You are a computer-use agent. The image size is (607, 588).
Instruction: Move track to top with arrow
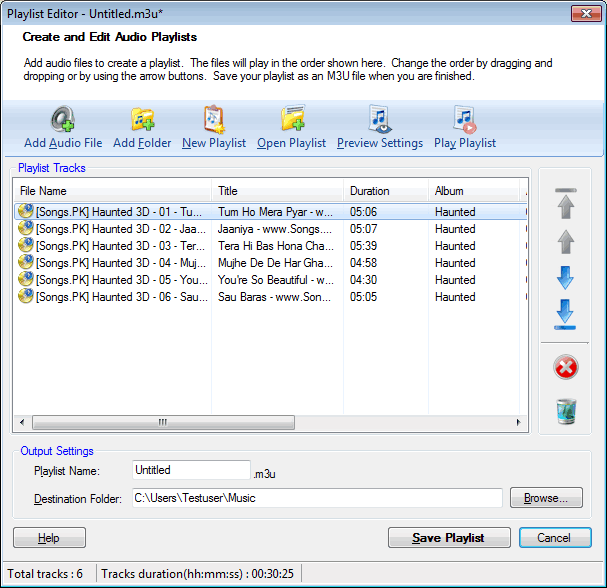click(565, 203)
